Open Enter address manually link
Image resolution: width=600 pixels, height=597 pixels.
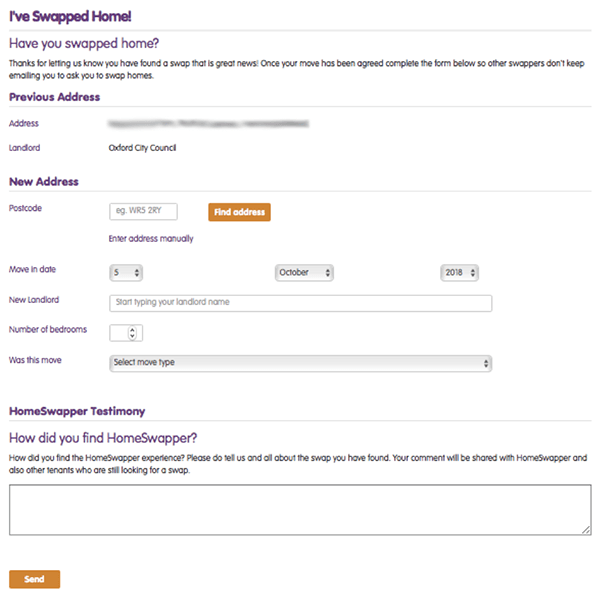pyautogui.click(x=151, y=238)
